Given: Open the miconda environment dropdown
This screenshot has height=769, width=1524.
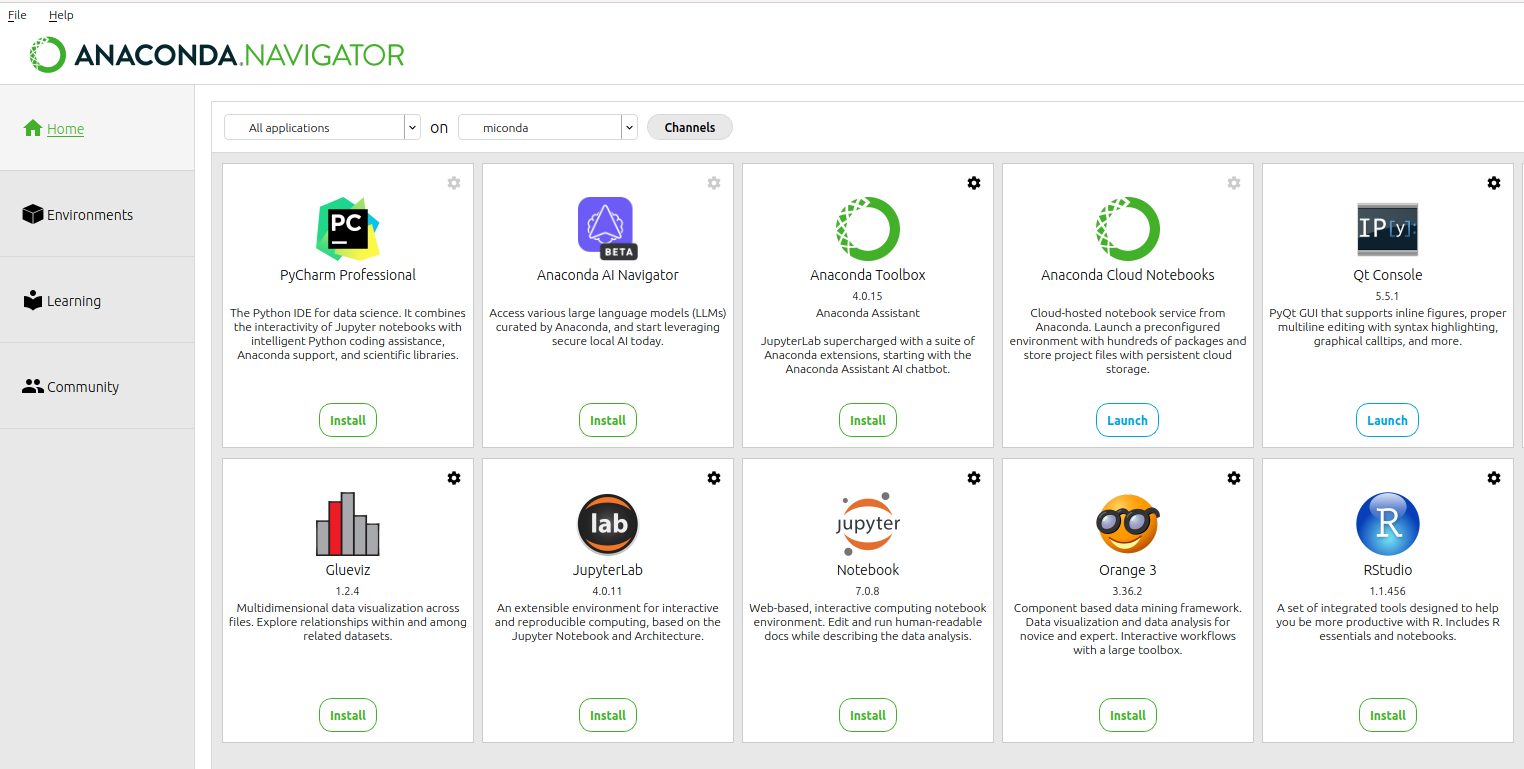Looking at the screenshot, I should pos(629,128).
